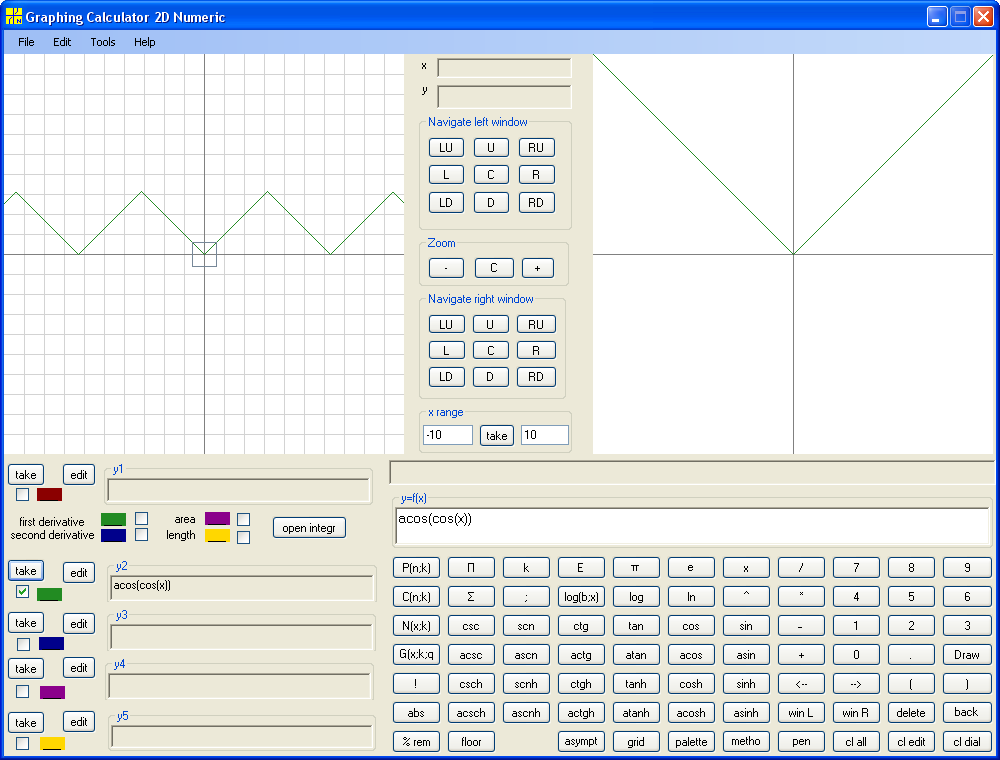Screen dimensions: 1000x760
Task: Click the win L button
Action: [801, 713]
